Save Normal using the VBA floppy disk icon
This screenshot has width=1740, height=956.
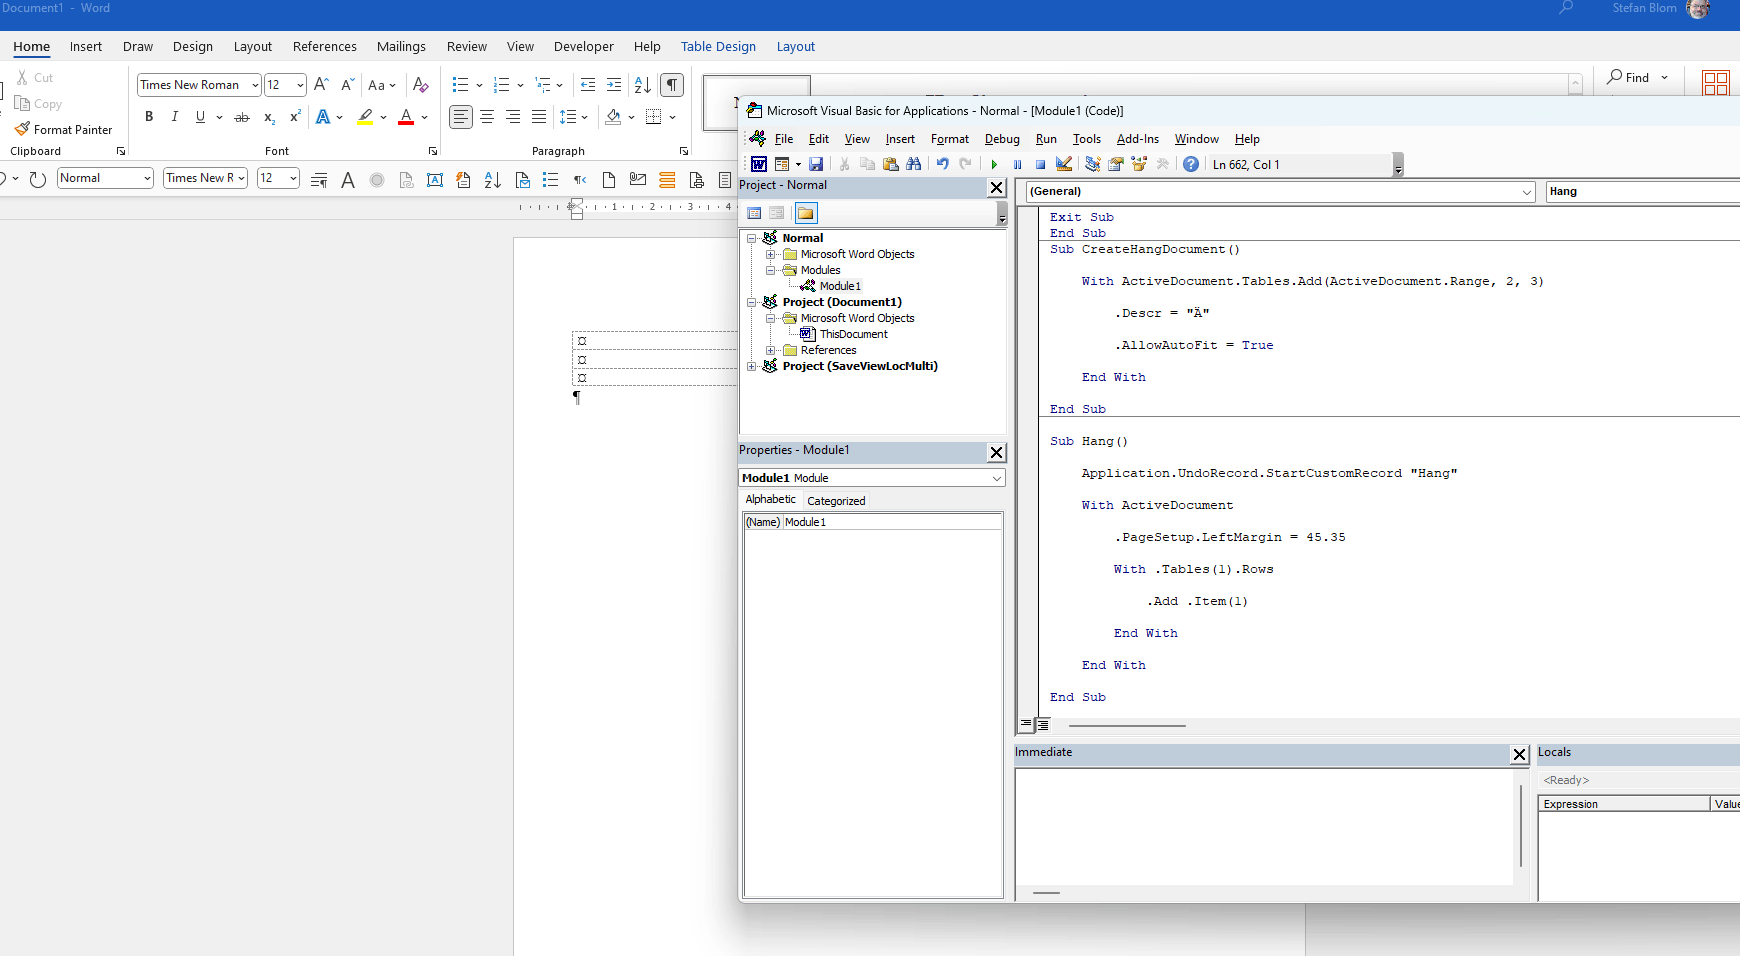click(816, 165)
